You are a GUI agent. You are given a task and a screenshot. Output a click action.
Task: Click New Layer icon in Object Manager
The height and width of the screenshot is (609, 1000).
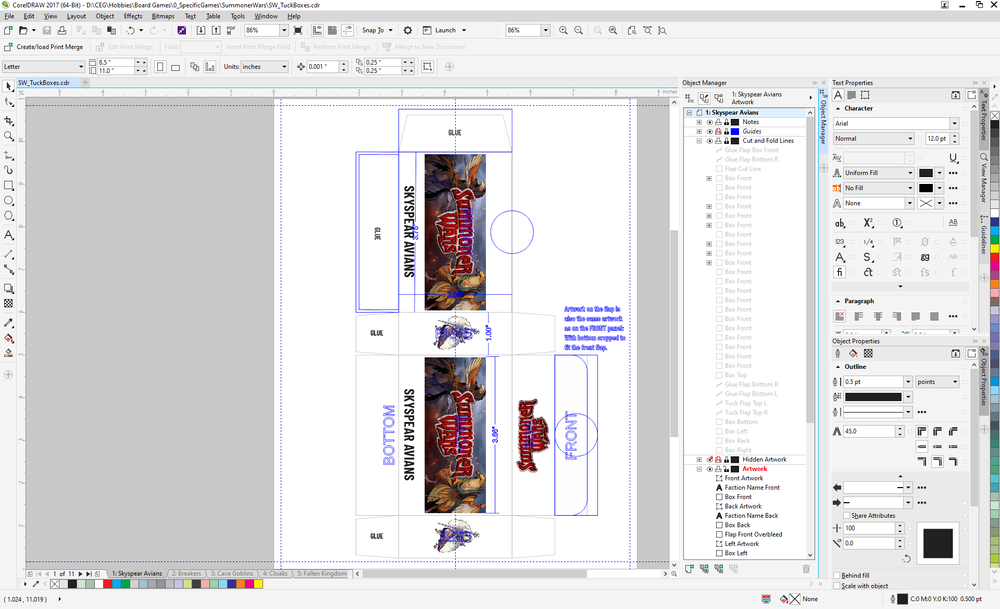(x=689, y=568)
